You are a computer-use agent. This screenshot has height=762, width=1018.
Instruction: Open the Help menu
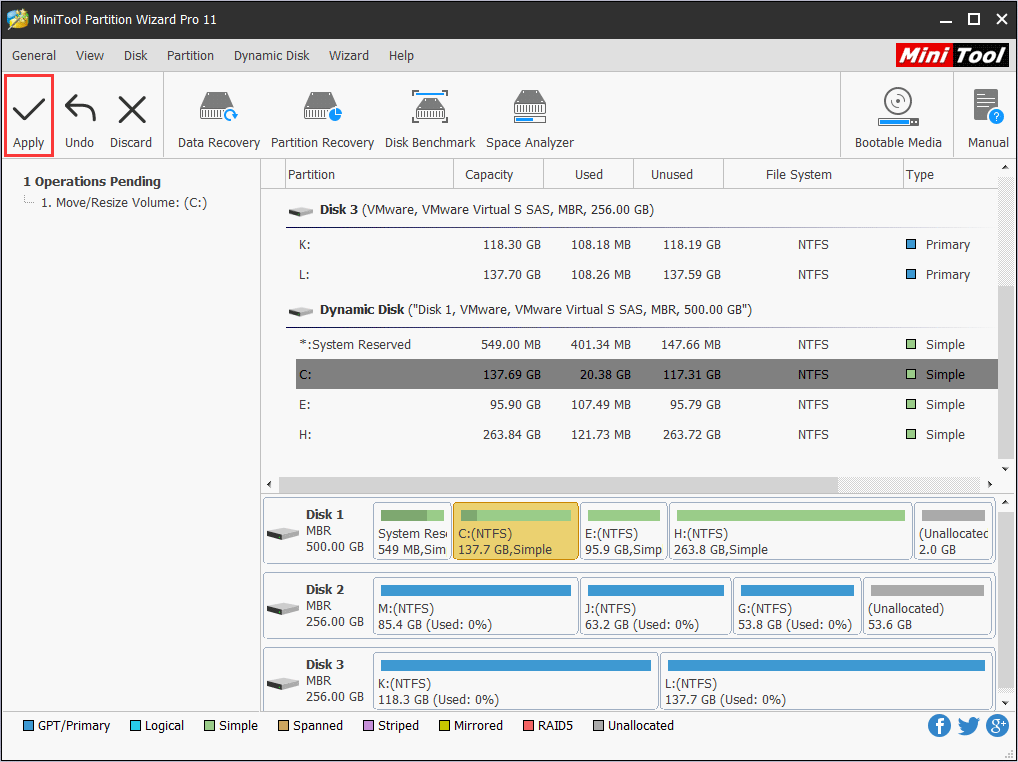[x=401, y=56]
